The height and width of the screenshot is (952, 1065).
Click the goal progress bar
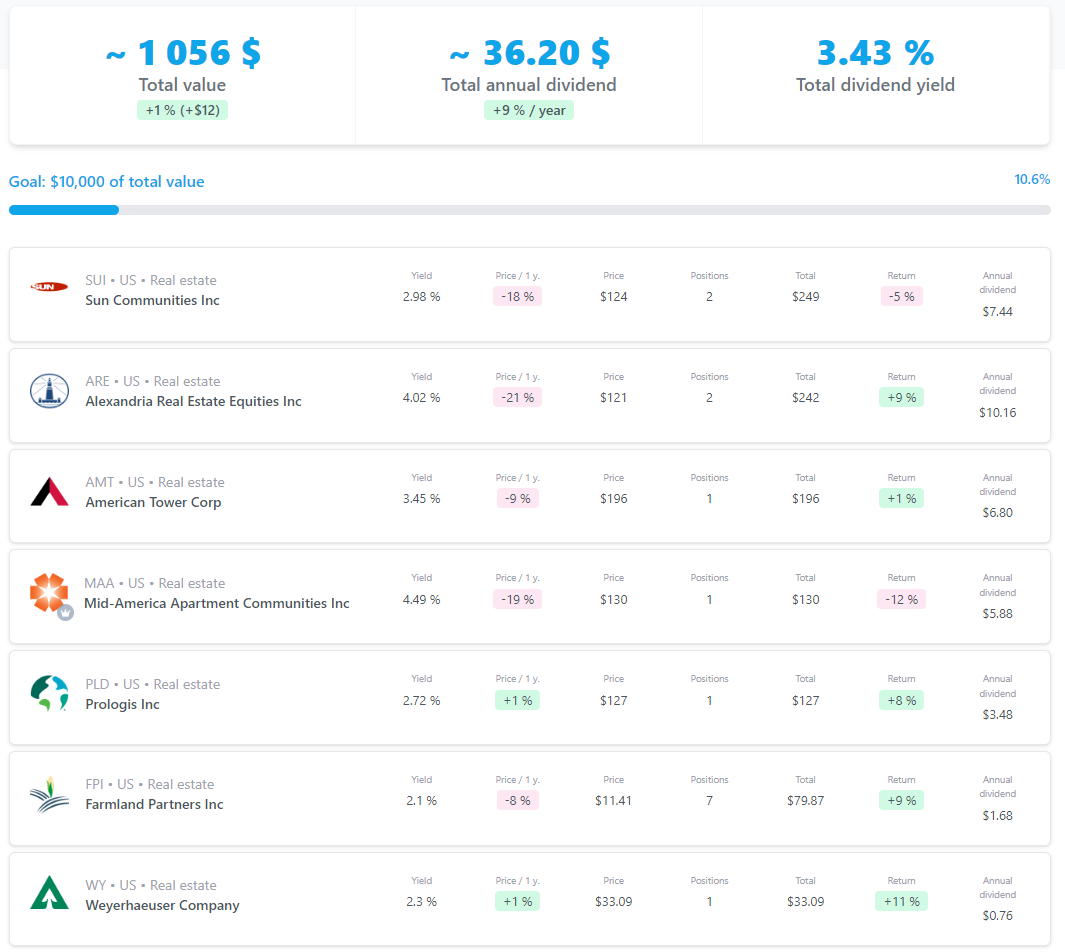[530, 210]
